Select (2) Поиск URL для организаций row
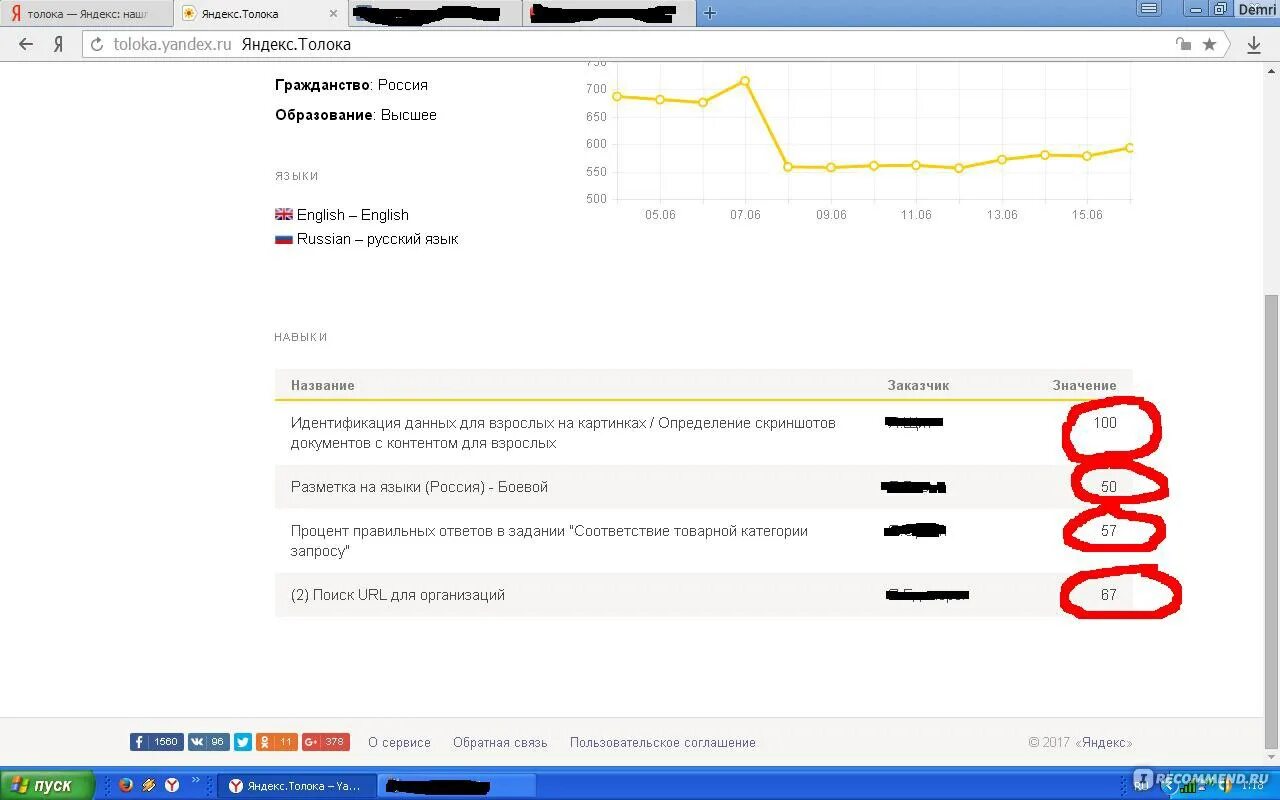The width and height of the screenshot is (1280, 800). [x=703, y=595]
